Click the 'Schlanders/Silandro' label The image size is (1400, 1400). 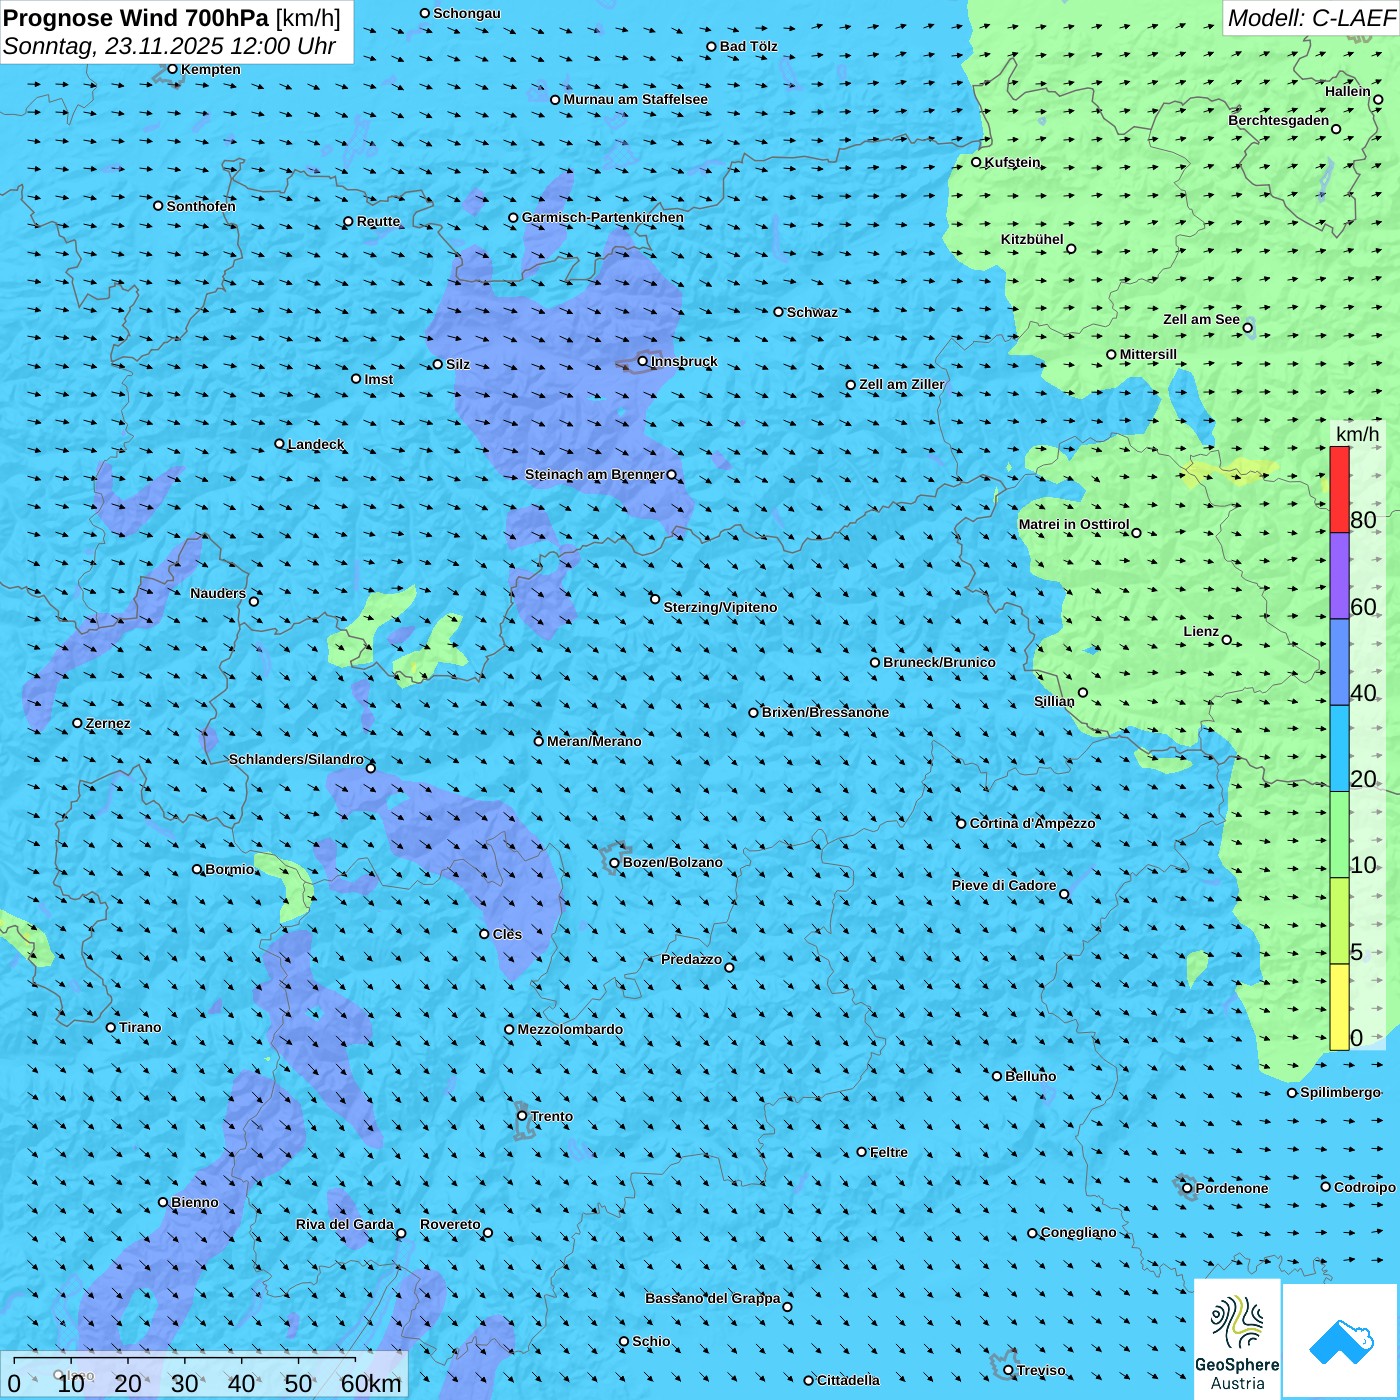(x=296, y=759)
